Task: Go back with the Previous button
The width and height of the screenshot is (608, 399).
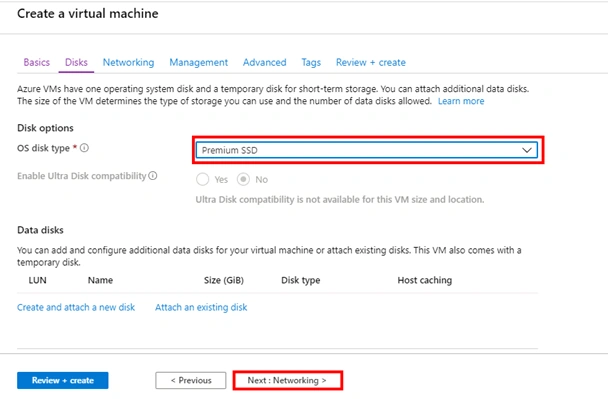Action: point(191,380)
